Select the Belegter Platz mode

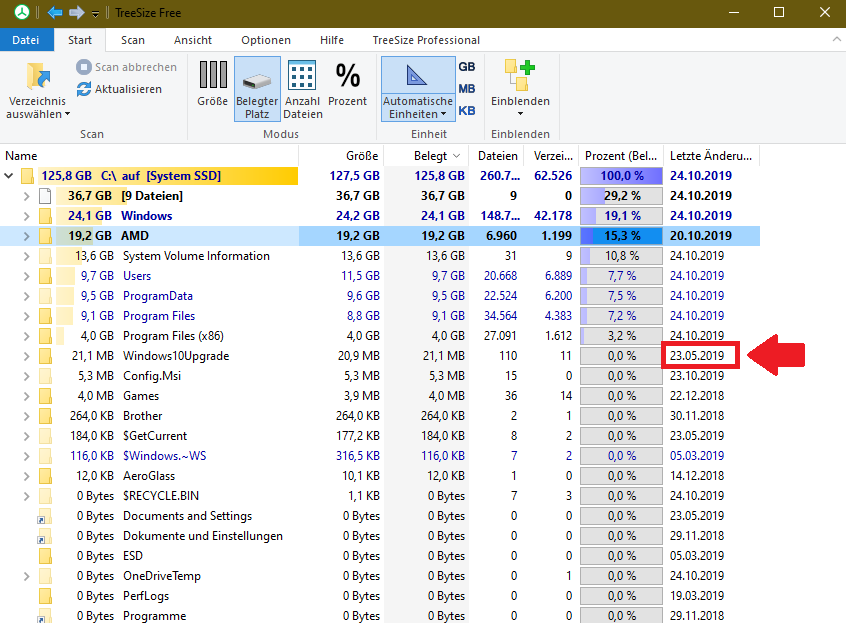pyautogui.click(x=257, y=89)
